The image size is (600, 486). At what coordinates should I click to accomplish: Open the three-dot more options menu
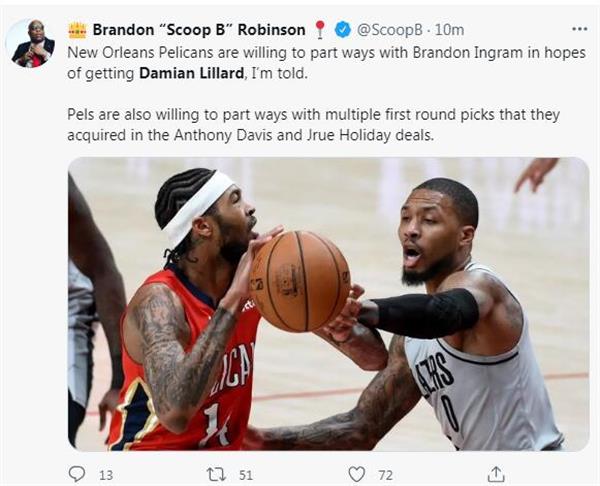pos(579,29)
